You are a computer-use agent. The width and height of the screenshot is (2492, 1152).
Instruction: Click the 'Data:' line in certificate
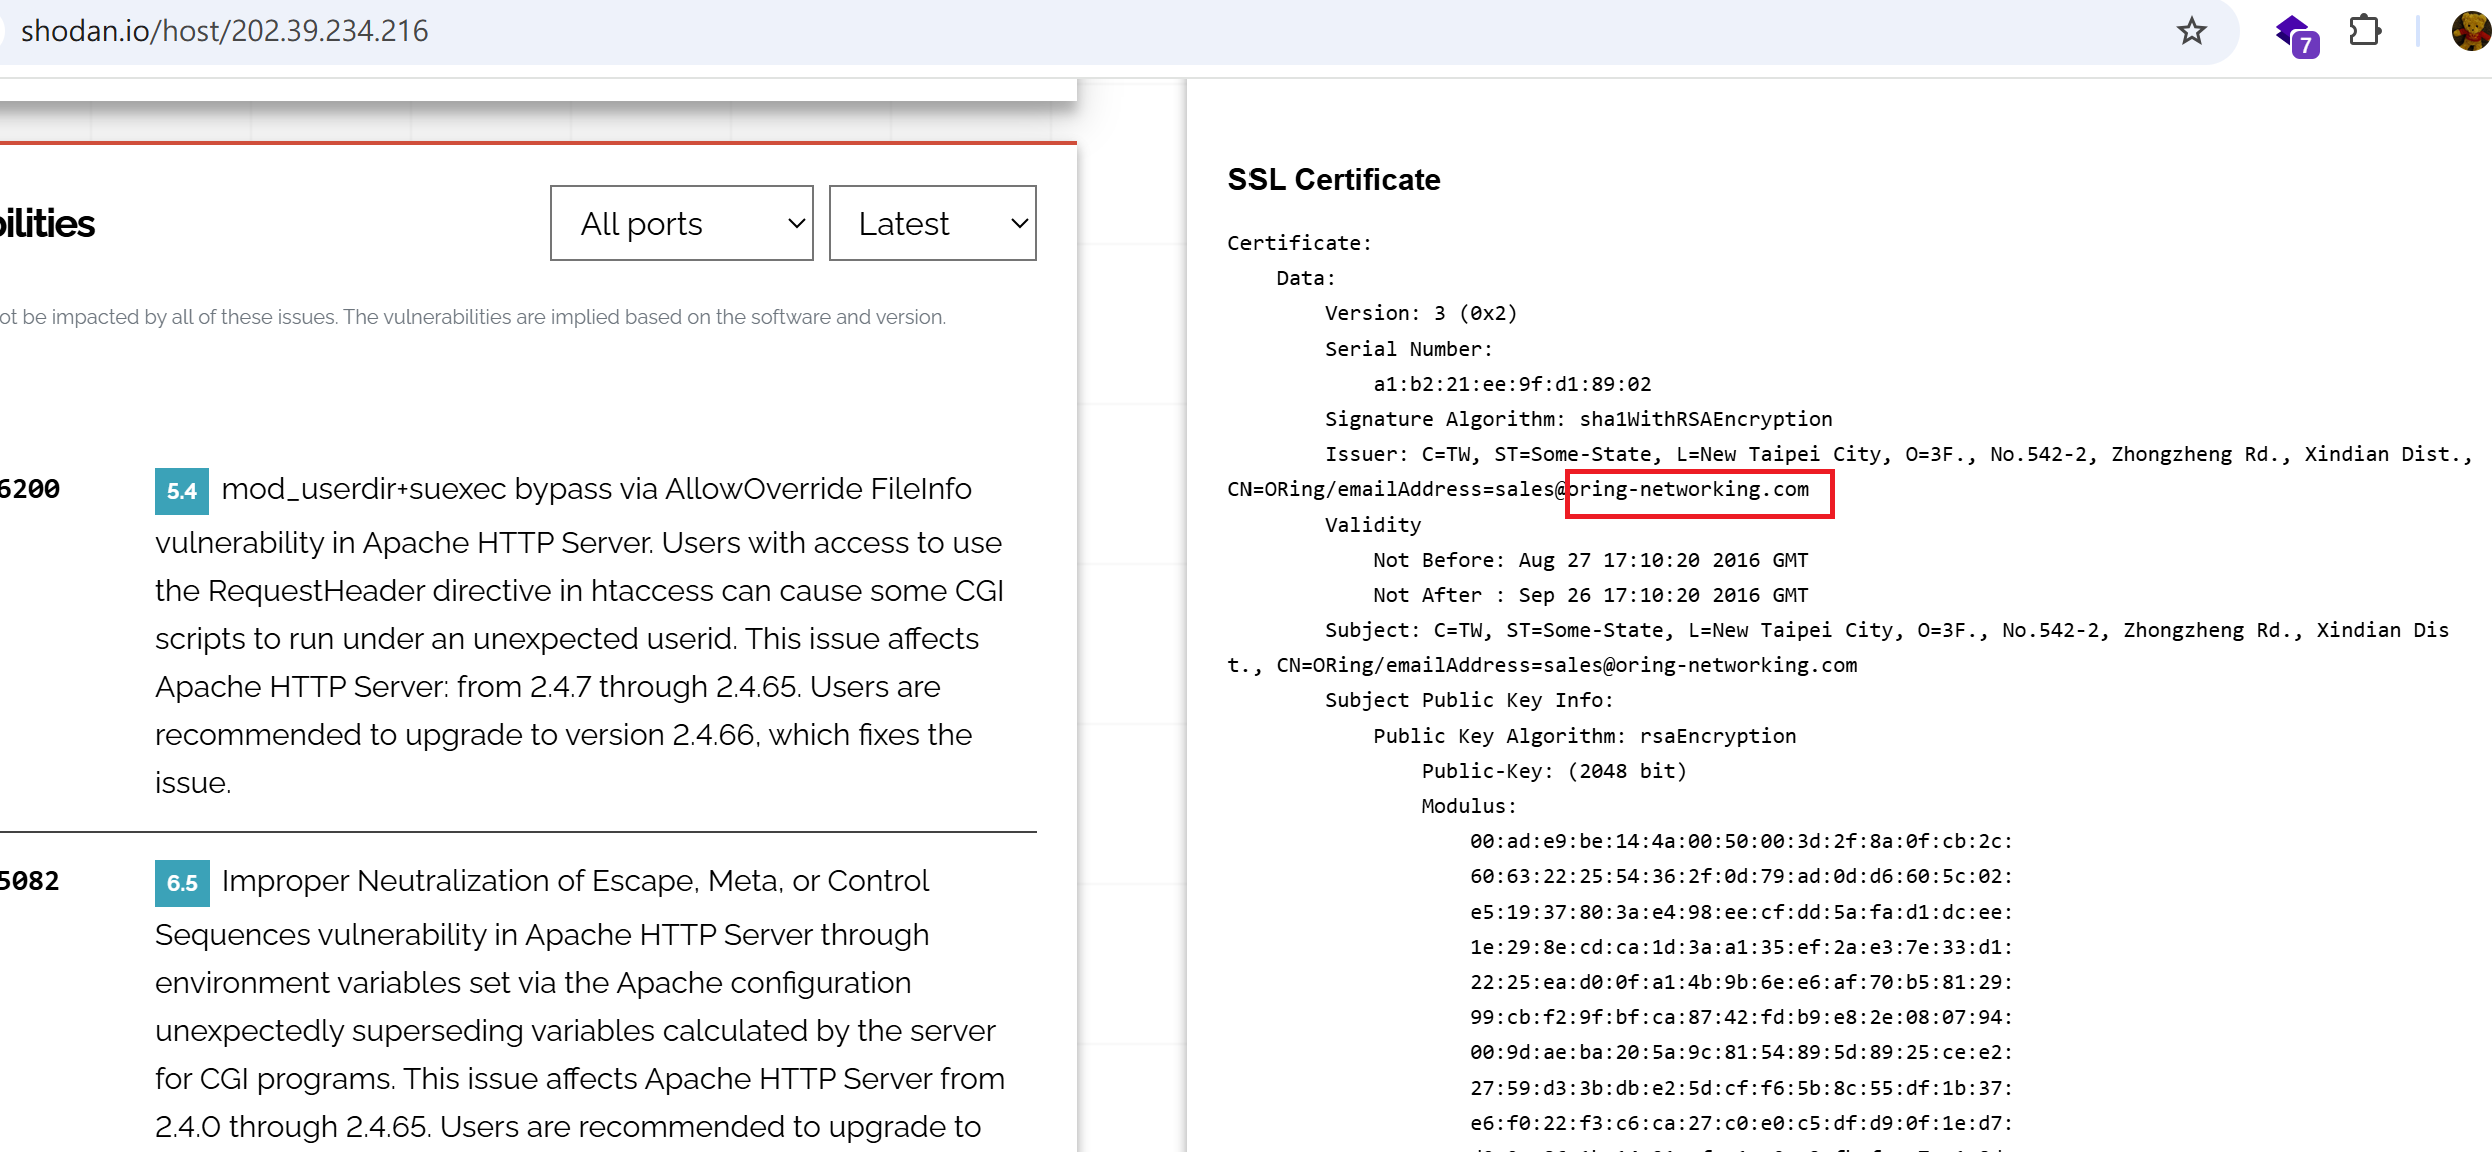(x=1305, y=278)
